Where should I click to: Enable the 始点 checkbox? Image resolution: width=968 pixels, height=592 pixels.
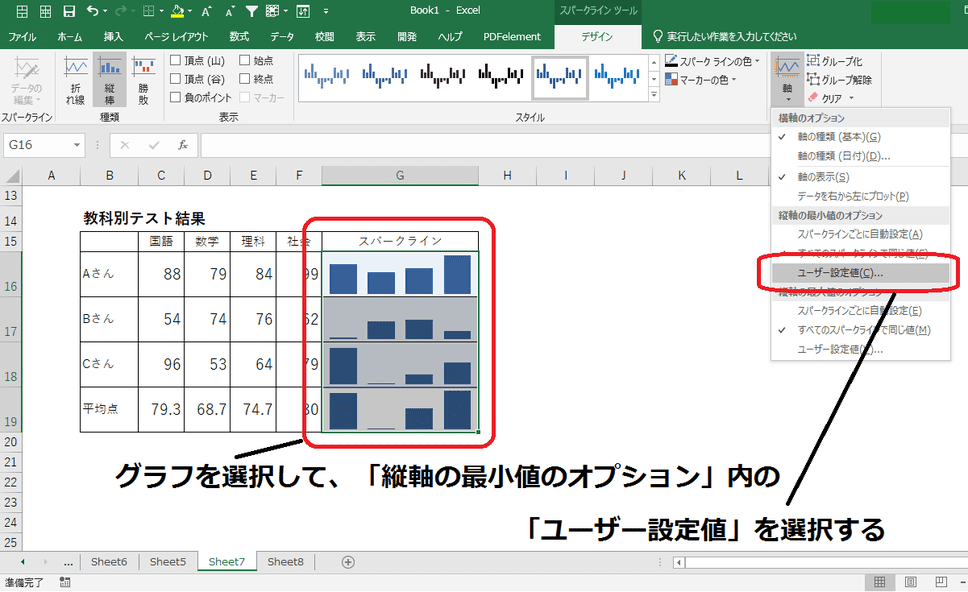pyautogui.click(x=243, y=60)
